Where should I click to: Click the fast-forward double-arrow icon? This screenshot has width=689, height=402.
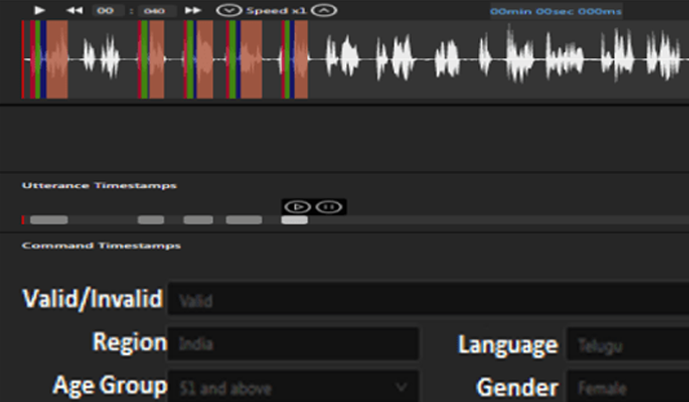pos(194,10)
